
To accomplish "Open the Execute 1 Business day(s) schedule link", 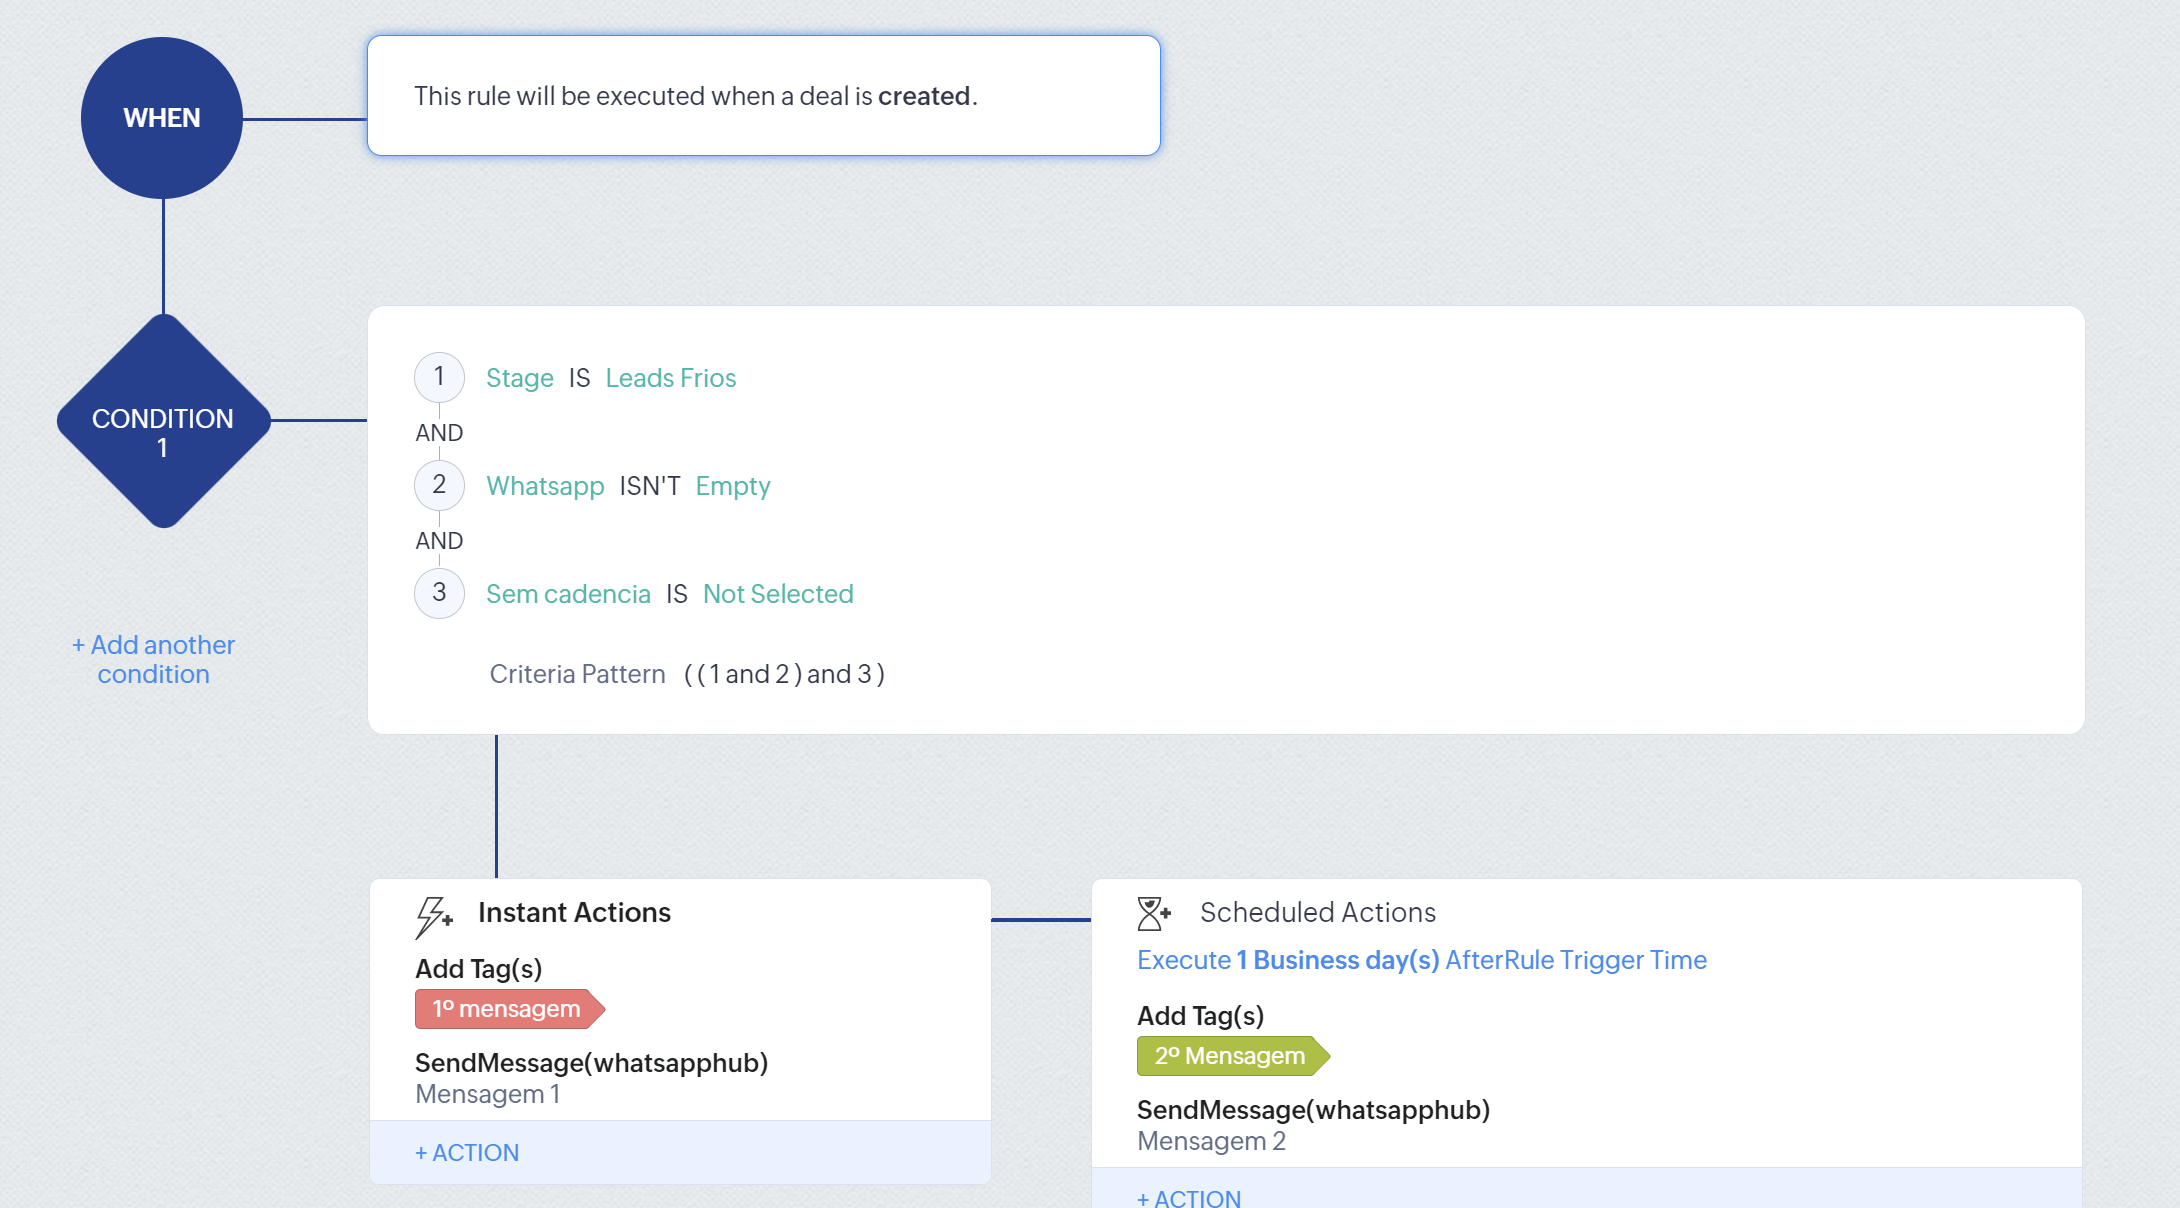I will [1421, 960].
